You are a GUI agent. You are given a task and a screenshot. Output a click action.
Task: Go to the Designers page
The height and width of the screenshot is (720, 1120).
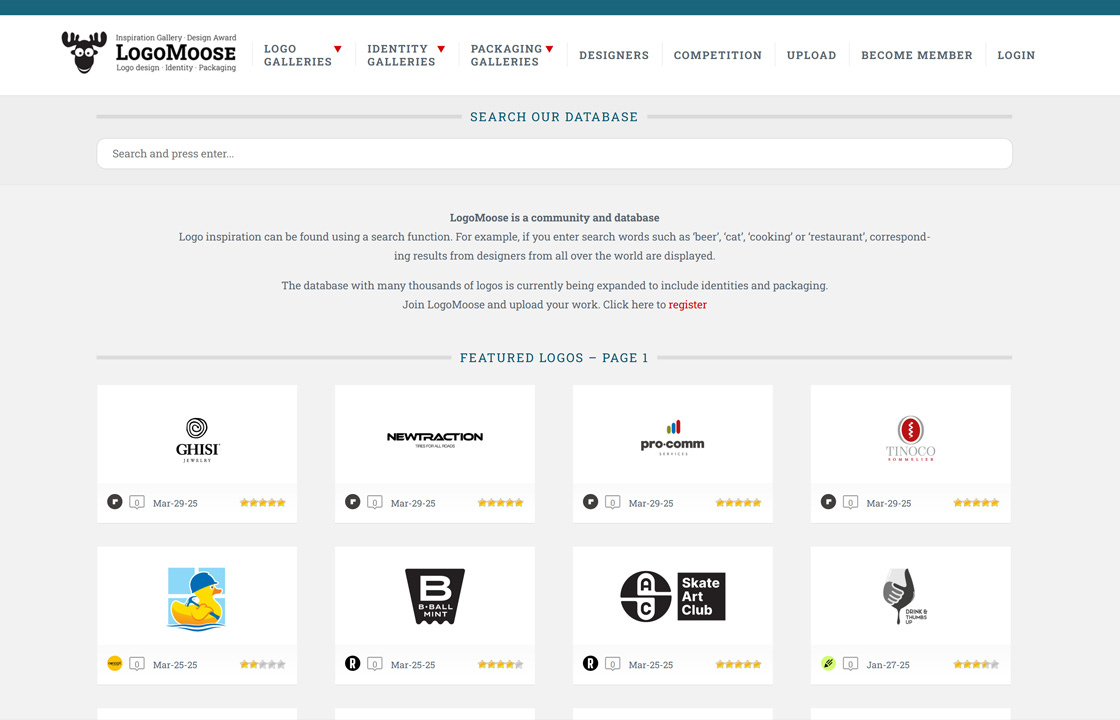coord(614,55)
